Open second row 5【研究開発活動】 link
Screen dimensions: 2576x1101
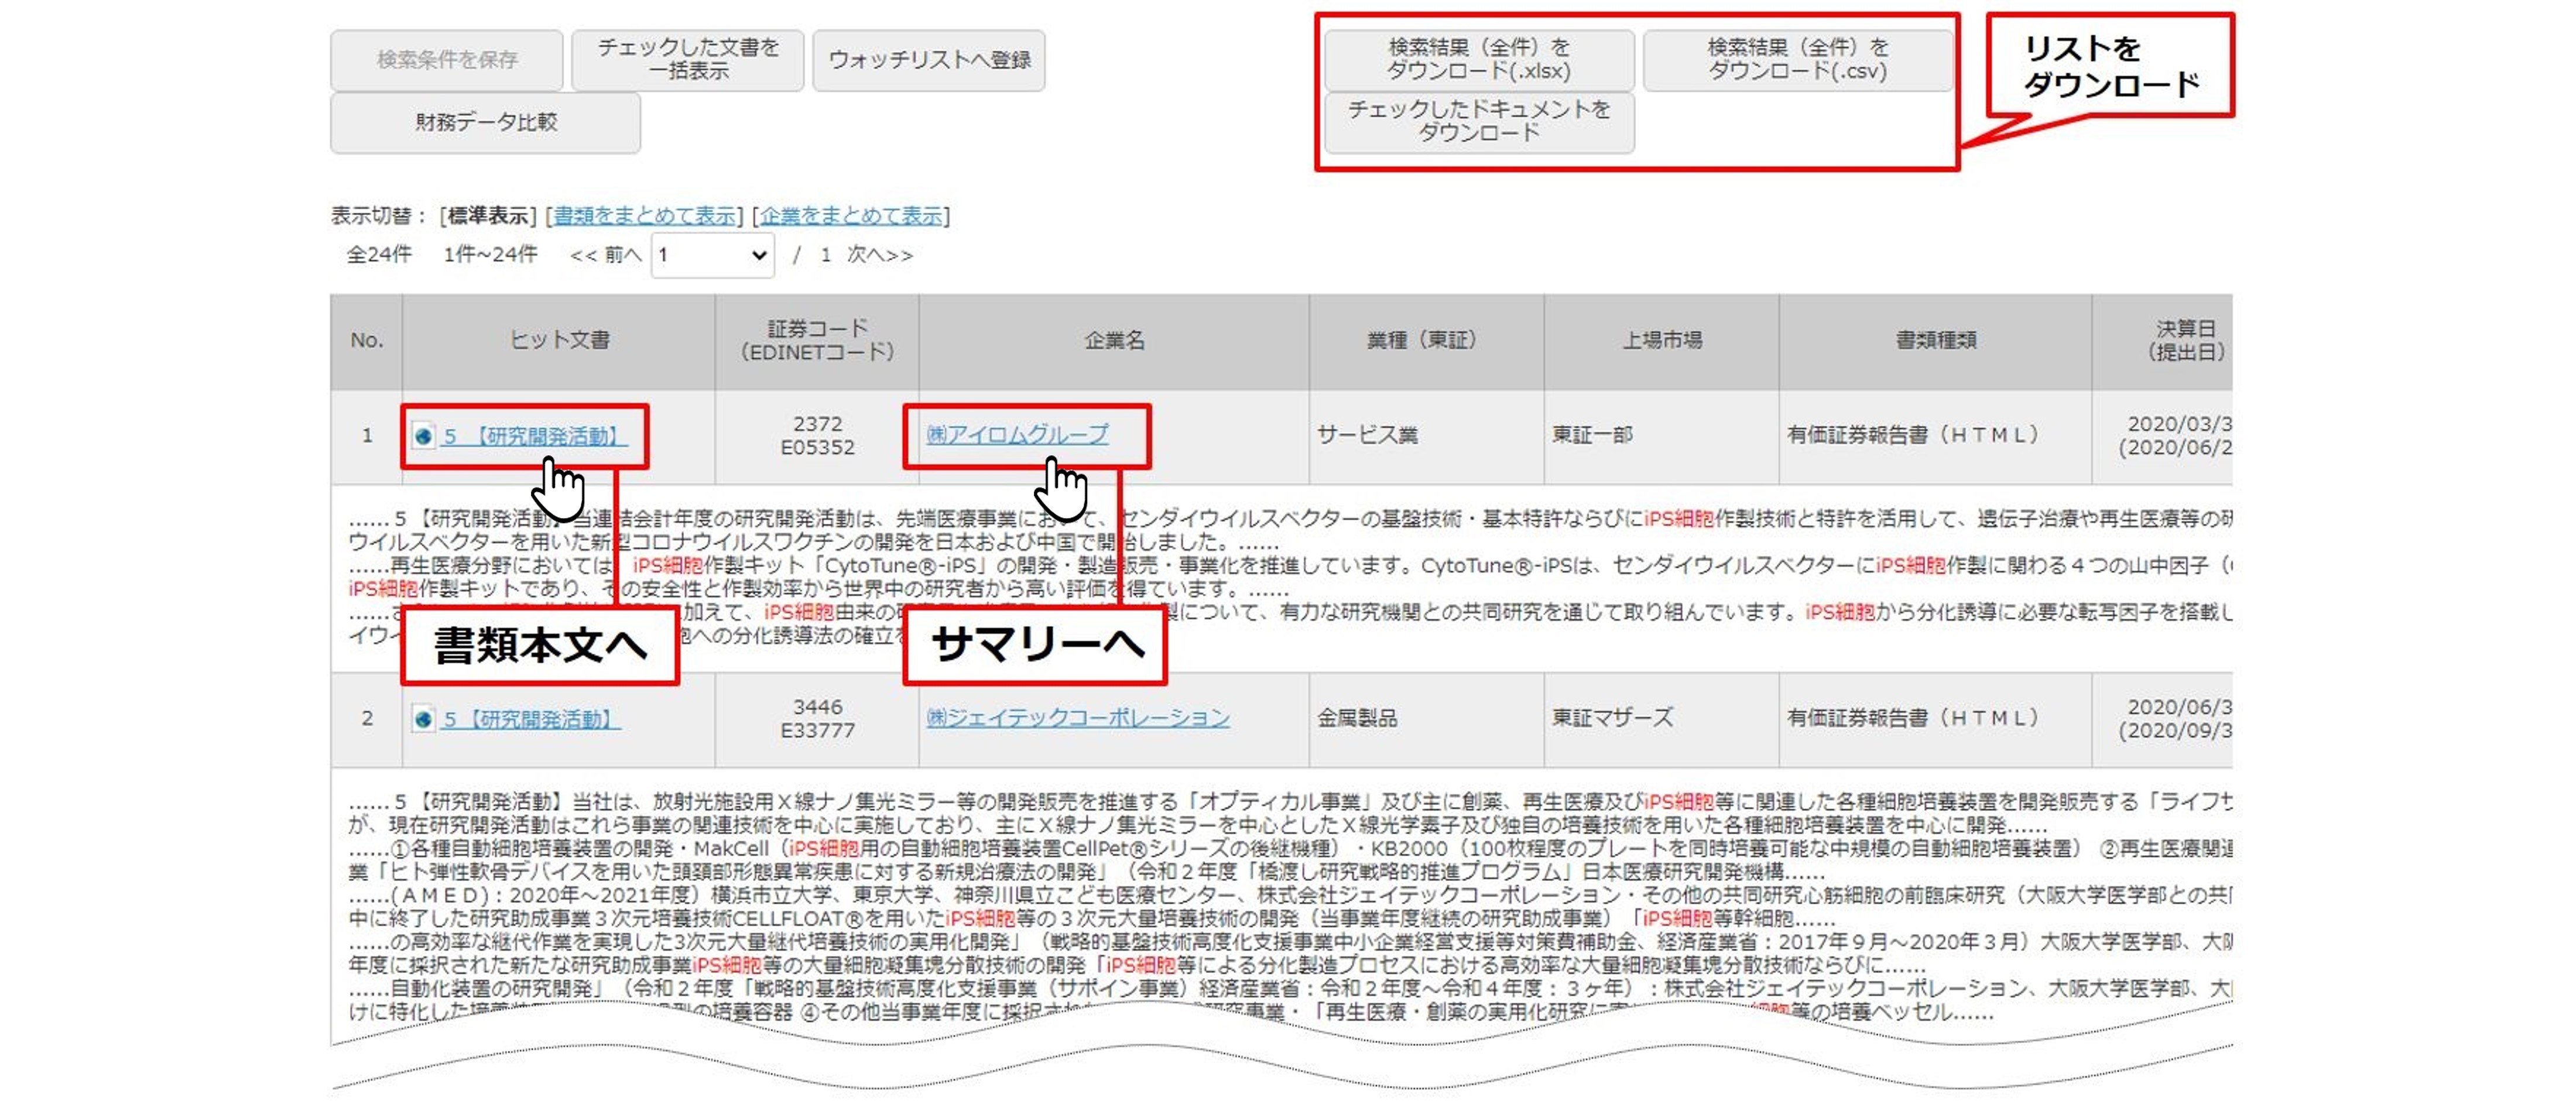click(531, 719)
